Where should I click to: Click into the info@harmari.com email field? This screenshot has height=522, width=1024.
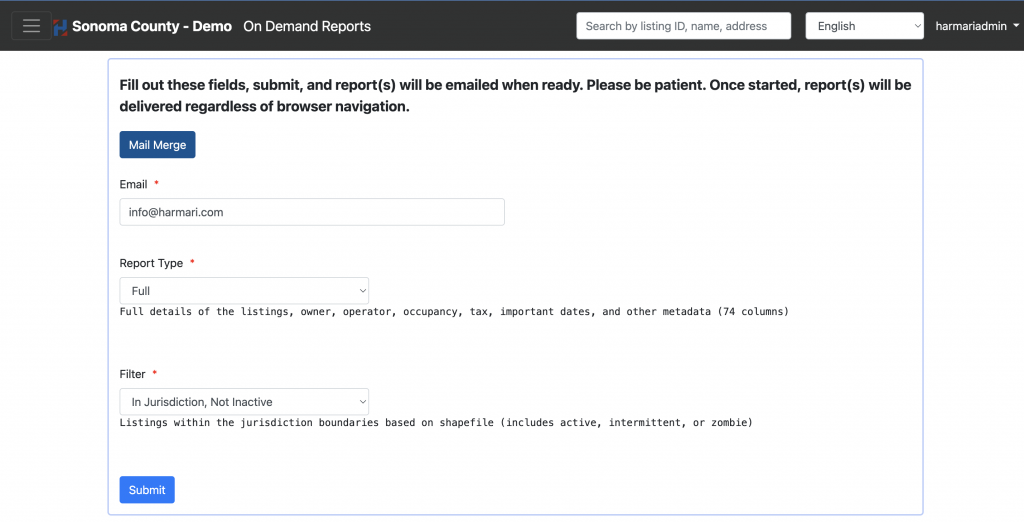[312, 212]
